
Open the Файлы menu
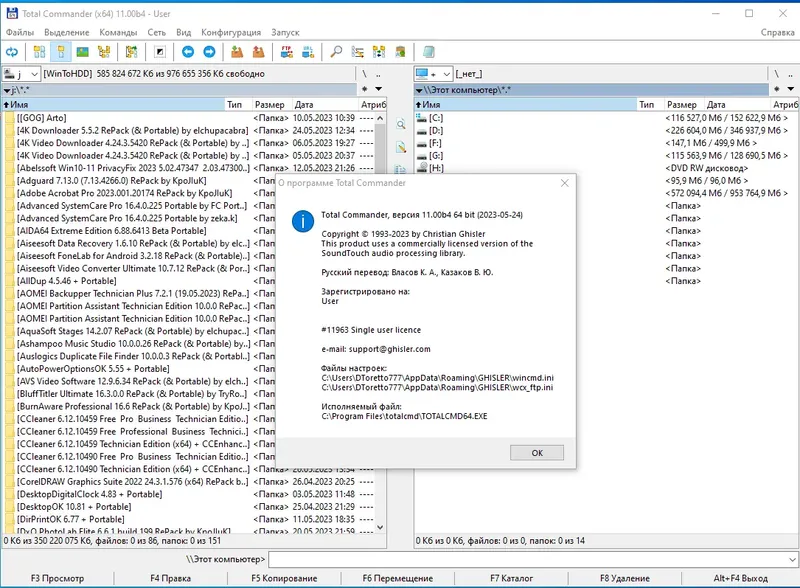[20, 32]
